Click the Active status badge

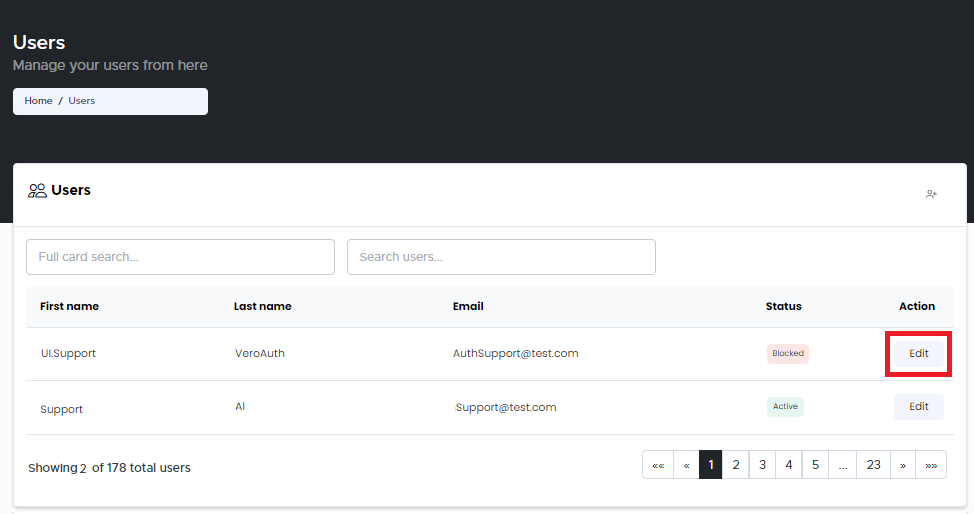coord(785,407)
